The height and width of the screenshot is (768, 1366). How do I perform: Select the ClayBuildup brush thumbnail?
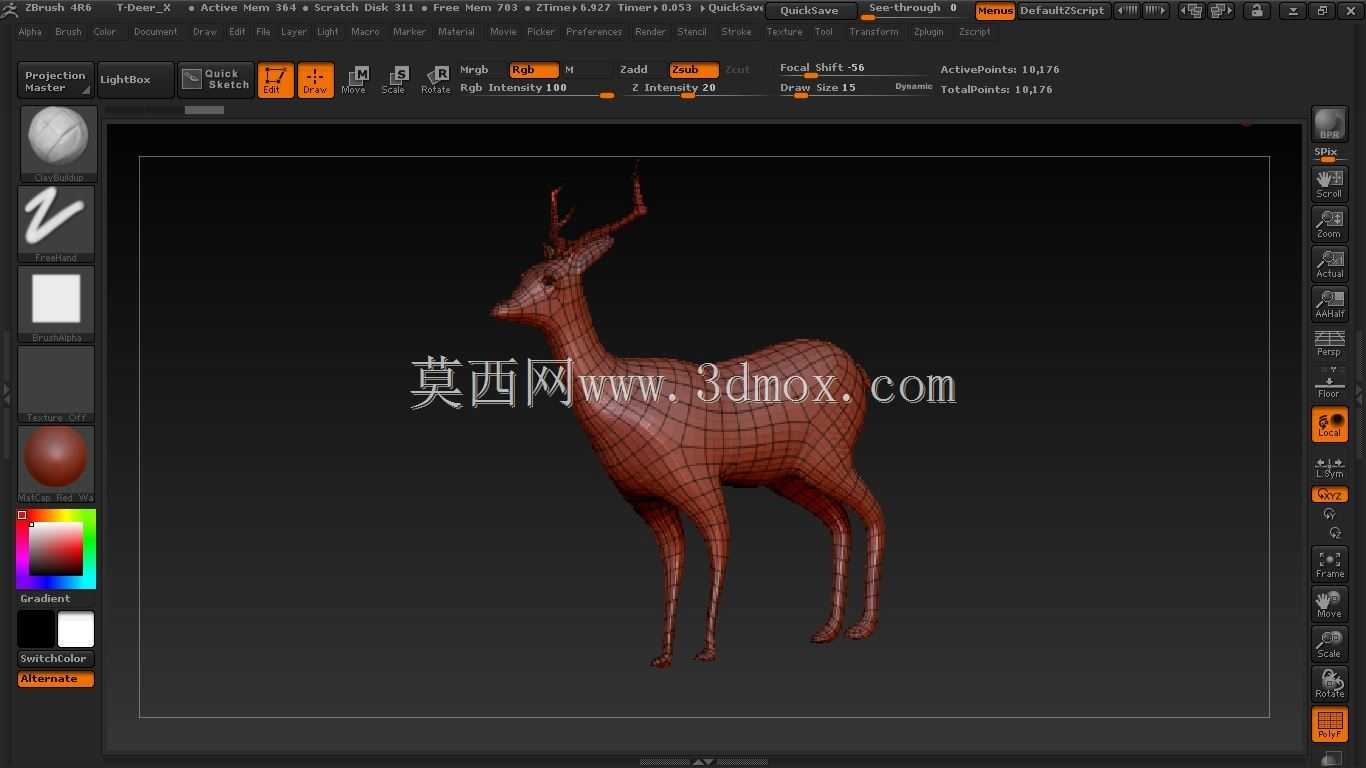tap(58, 144)
